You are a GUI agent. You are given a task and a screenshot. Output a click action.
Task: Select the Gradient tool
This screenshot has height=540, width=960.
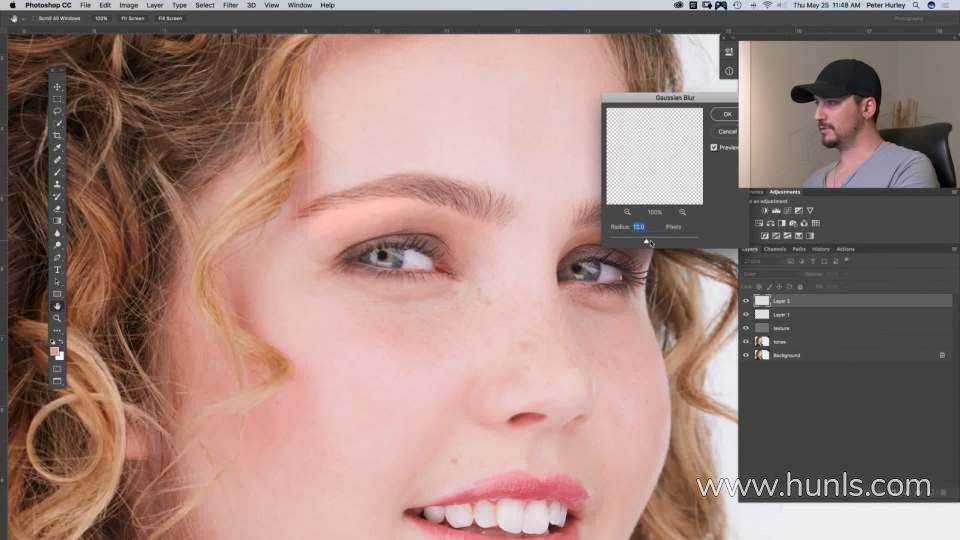click(x=57, y=221)
